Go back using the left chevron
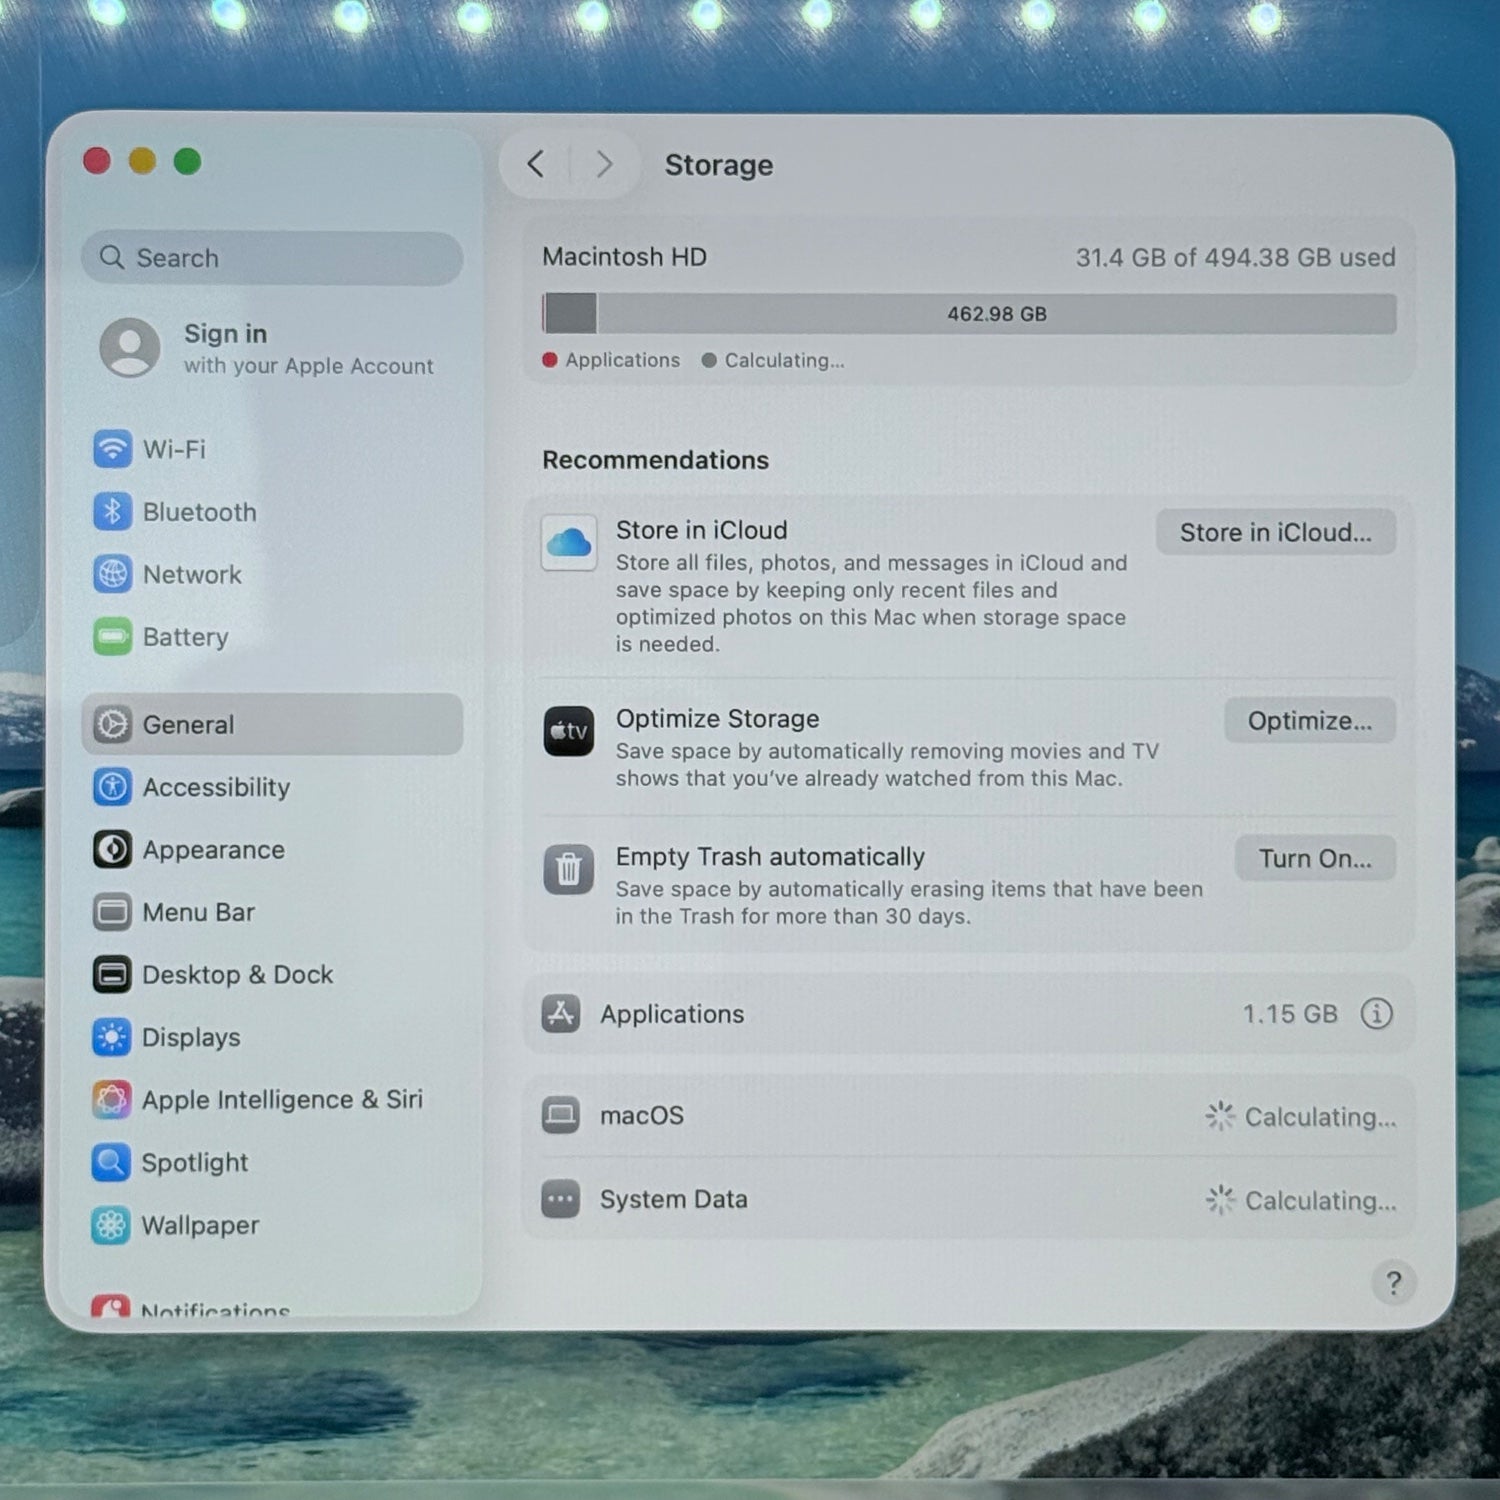Screen dimensions: 1500x1500 pyautogui.click(x=537, y=164)
